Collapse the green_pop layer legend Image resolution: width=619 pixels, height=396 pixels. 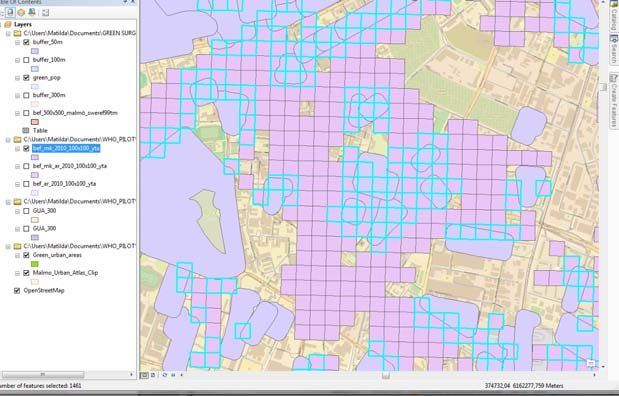pos(17,78)
